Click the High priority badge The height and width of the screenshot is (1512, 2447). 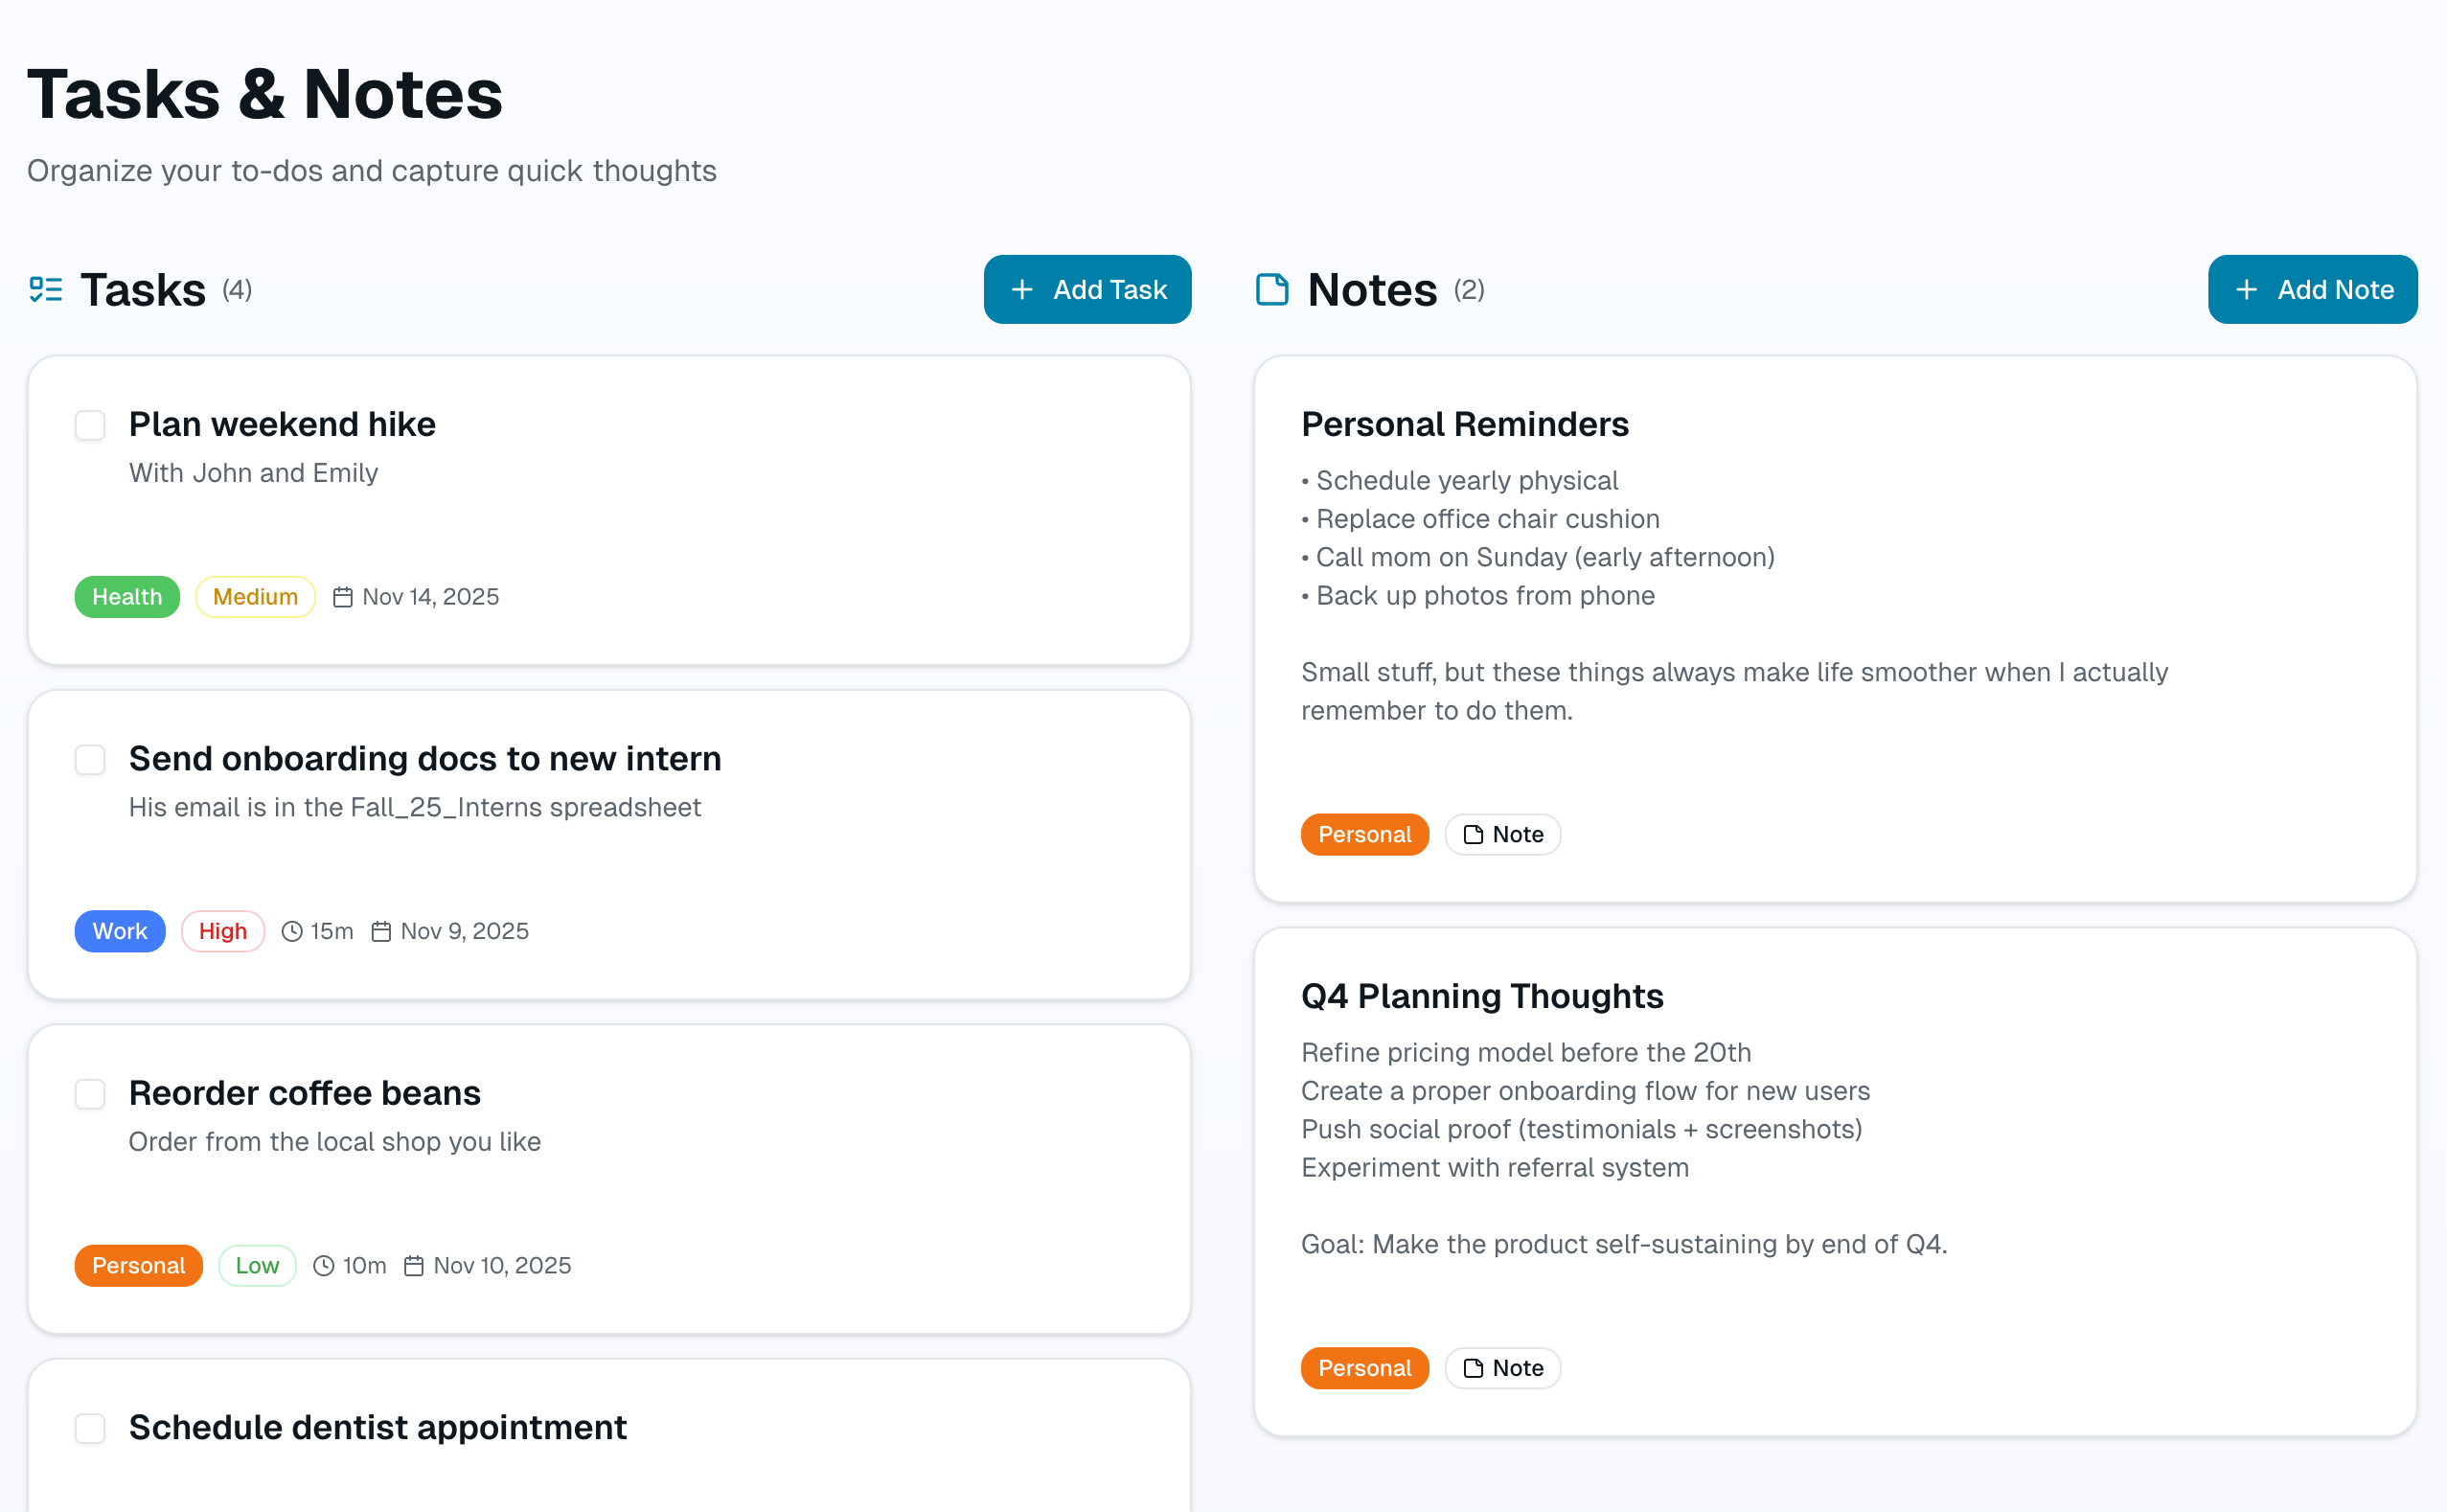coord(223,932)
